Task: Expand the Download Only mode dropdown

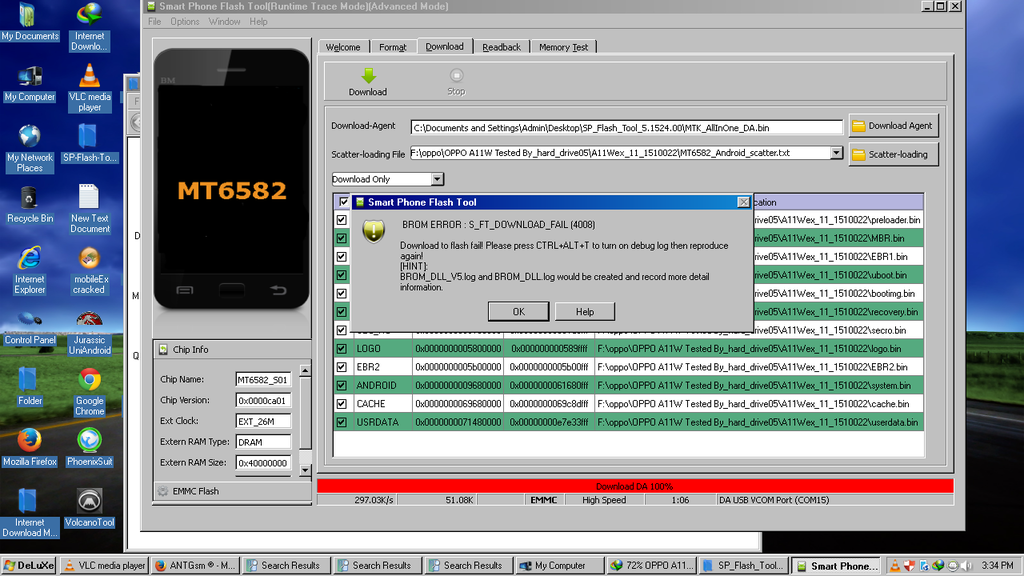Action: [437, 179]
